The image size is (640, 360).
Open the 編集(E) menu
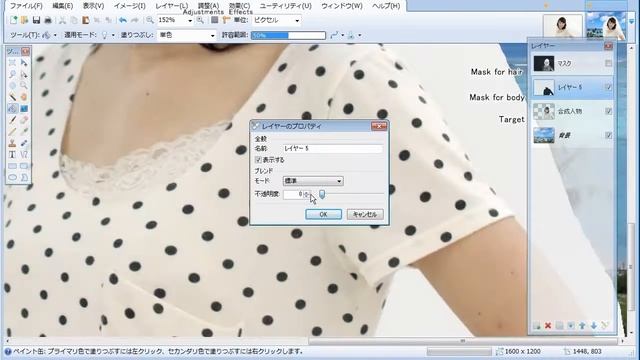click(x=62, y=6)
